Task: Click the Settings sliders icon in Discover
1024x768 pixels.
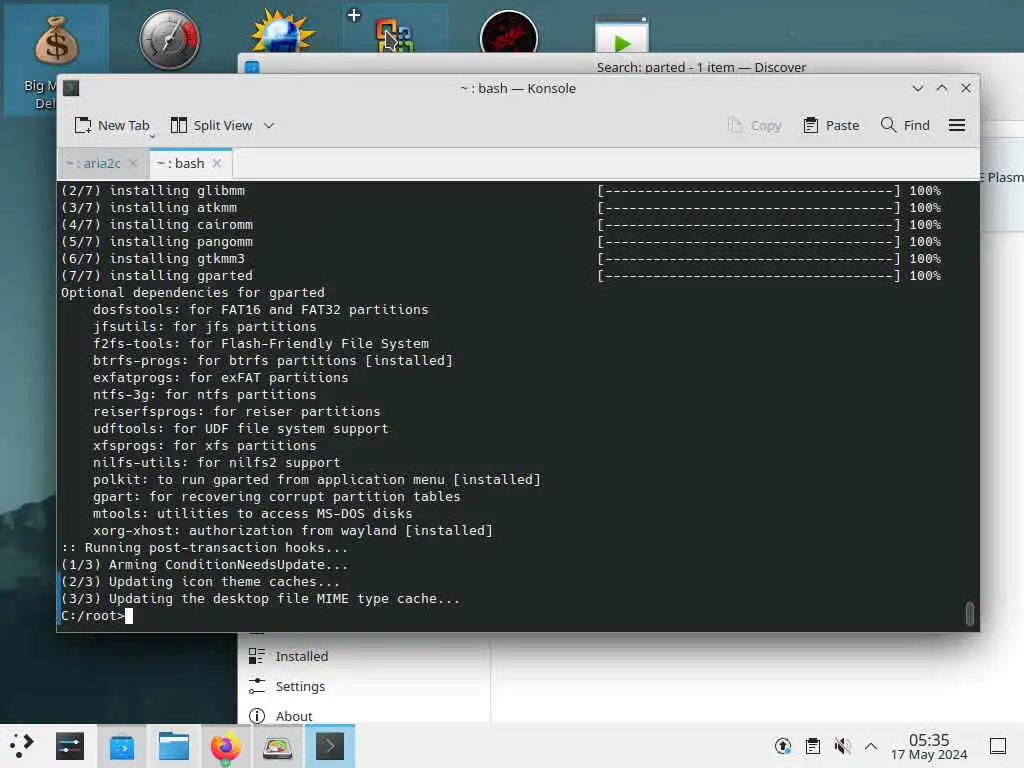Action: 257,686
